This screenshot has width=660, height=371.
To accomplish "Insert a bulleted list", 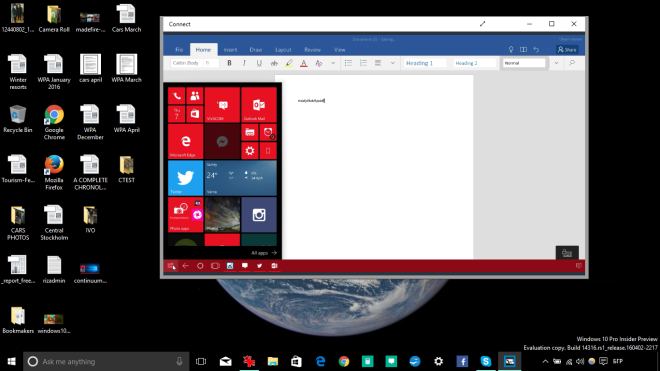I will (x=348, y=63).
